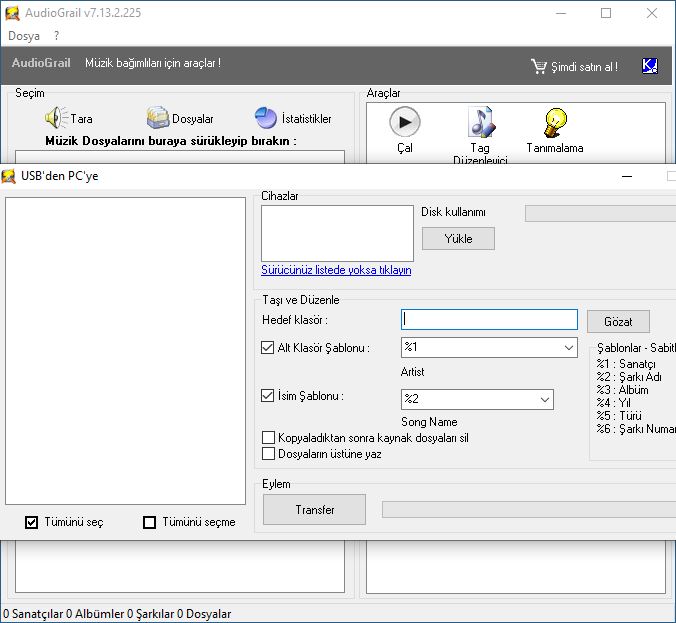Click the %1 : Sanatçı template text
This screenshot has width=676, height=623.
[626, 364]
